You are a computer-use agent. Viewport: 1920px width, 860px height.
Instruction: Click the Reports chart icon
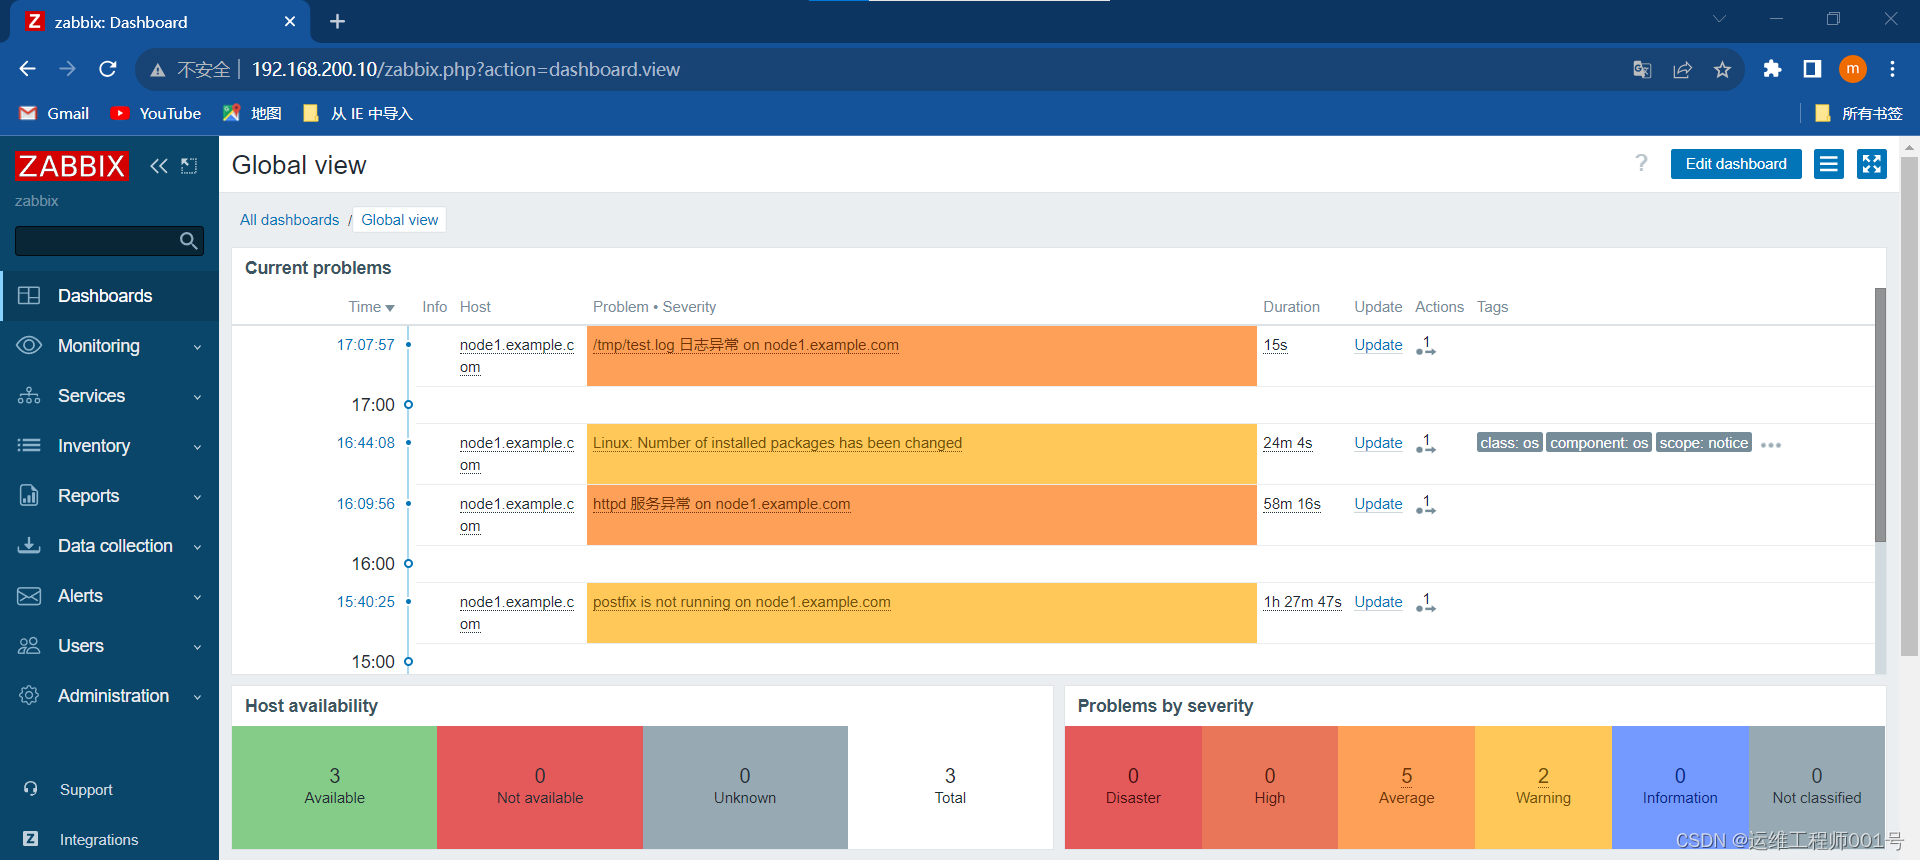coord(29,496)
